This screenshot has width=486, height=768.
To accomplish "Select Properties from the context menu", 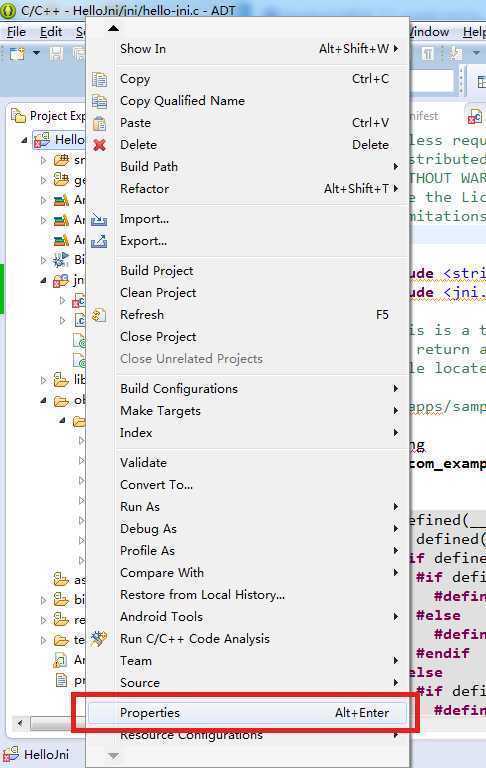I will point(248,713).
